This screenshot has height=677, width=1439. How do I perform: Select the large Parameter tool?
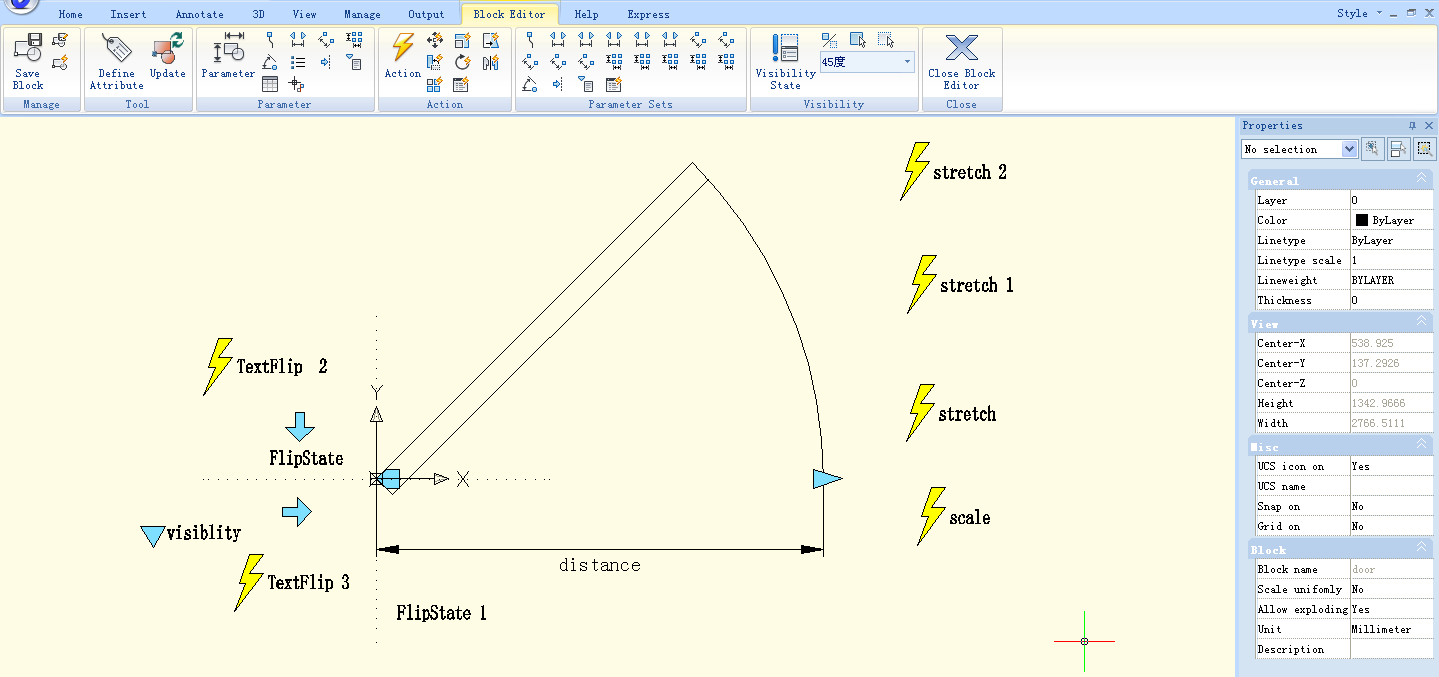(x=228, y=50)
